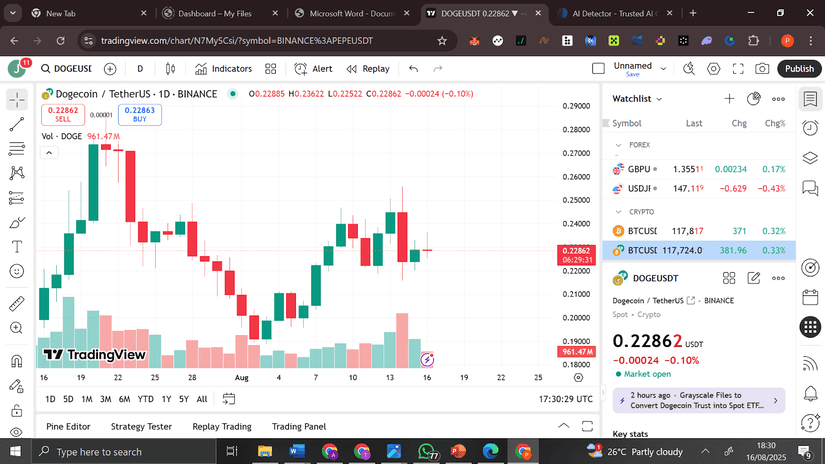This screenshot has width=825, height=464.
Task: Open the Grayscale Dogecoin Trust news item
Action: click(x=699, y=400)
